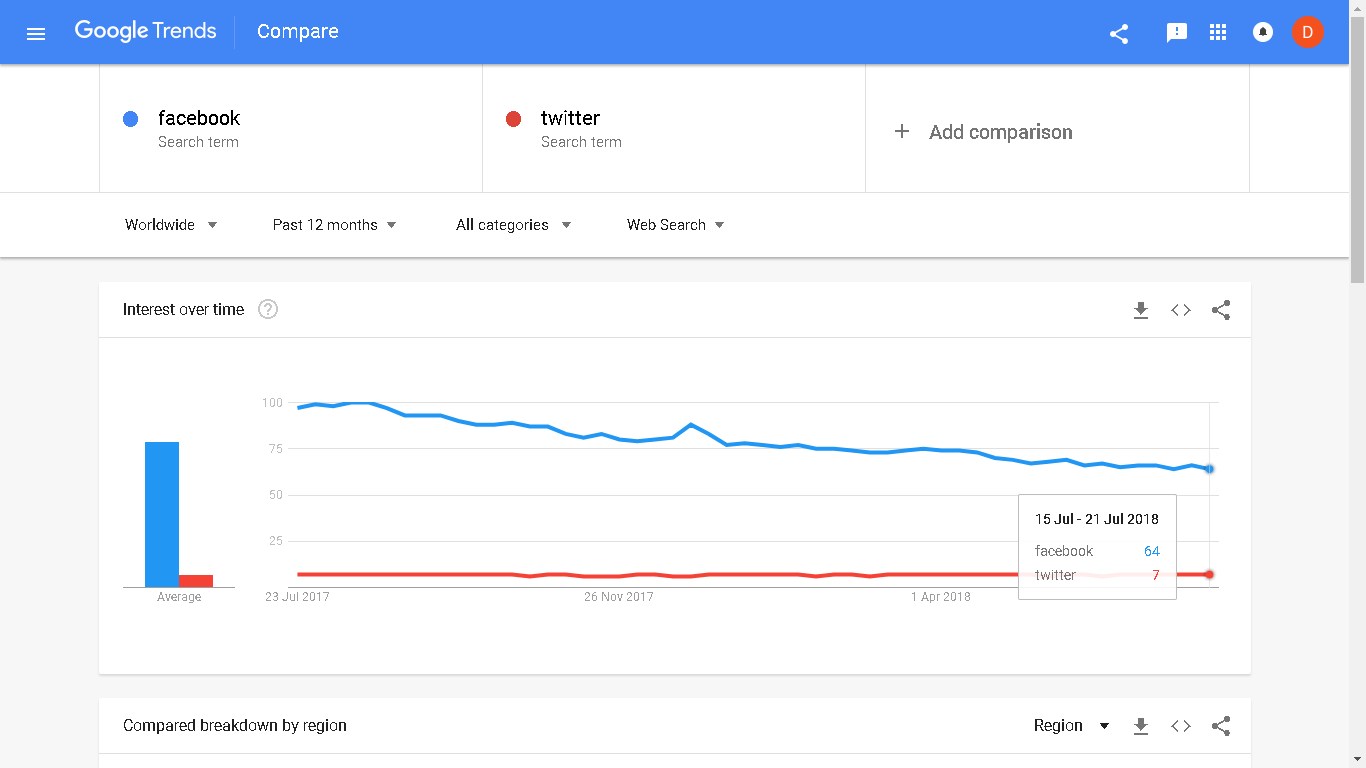Click Add comparison button

(x=983, y=132)
